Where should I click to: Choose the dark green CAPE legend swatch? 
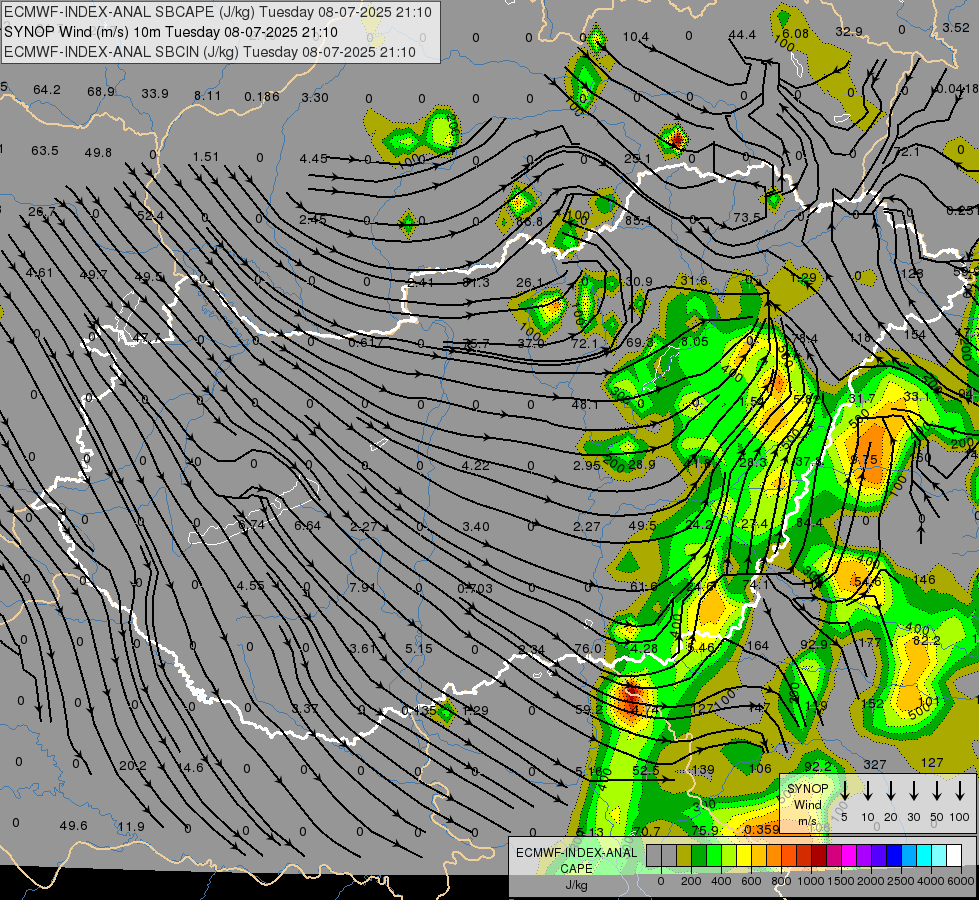[x=699, y=856]
